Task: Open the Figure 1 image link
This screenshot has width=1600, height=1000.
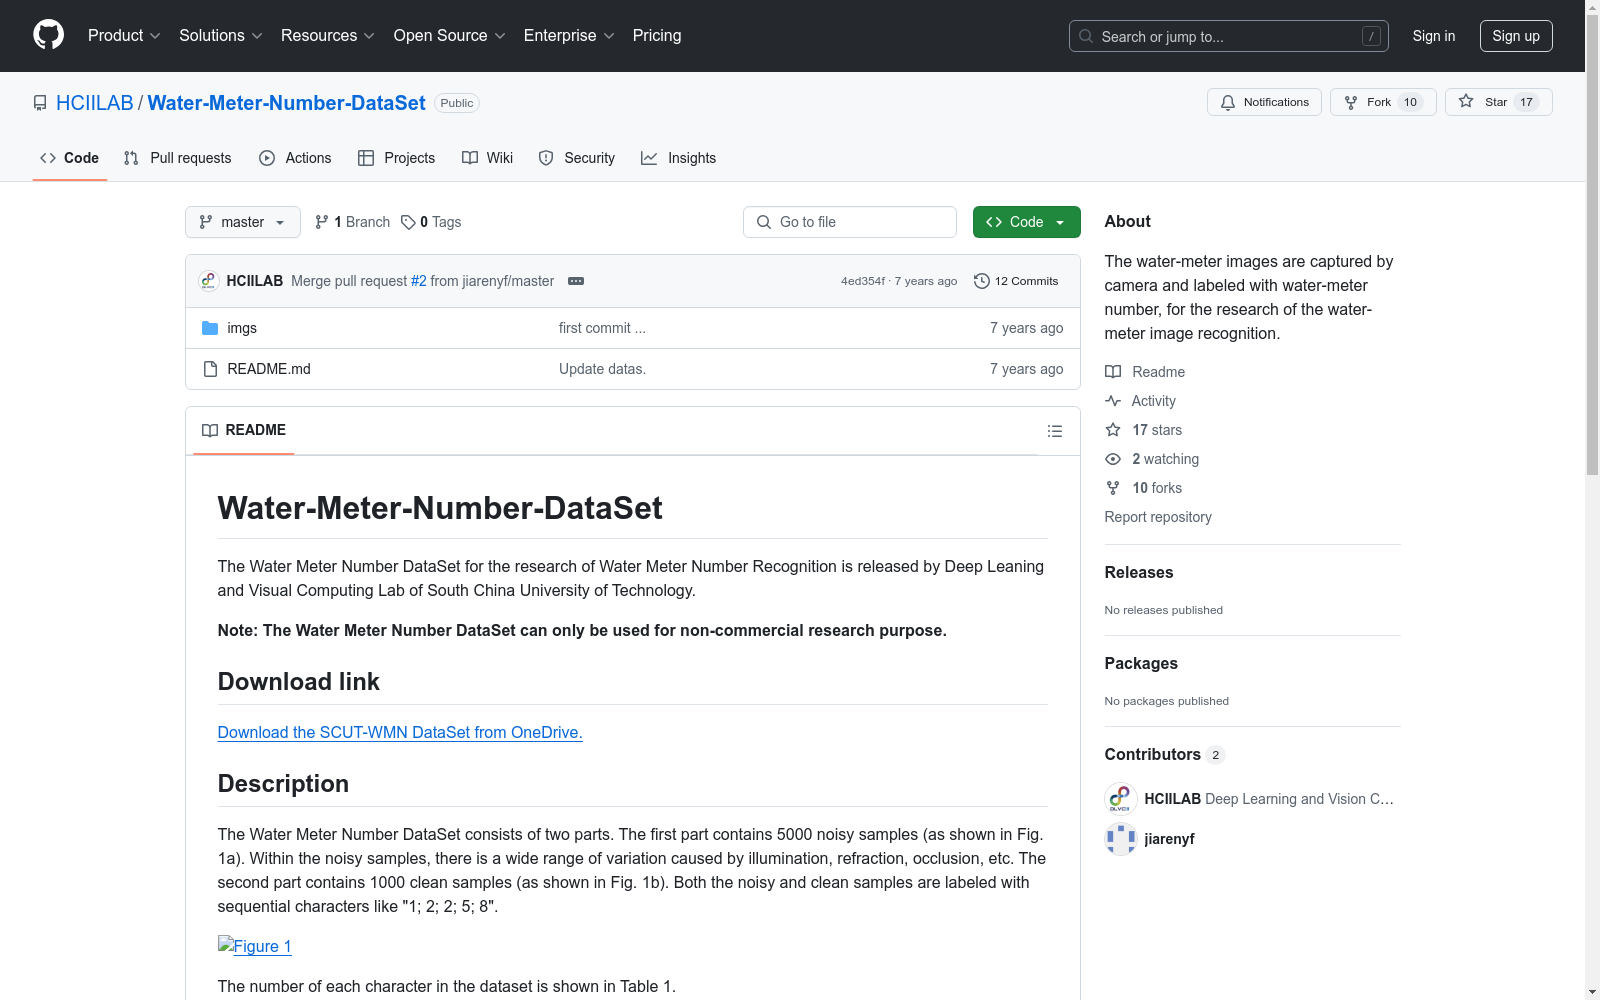Action: (255, 946)
